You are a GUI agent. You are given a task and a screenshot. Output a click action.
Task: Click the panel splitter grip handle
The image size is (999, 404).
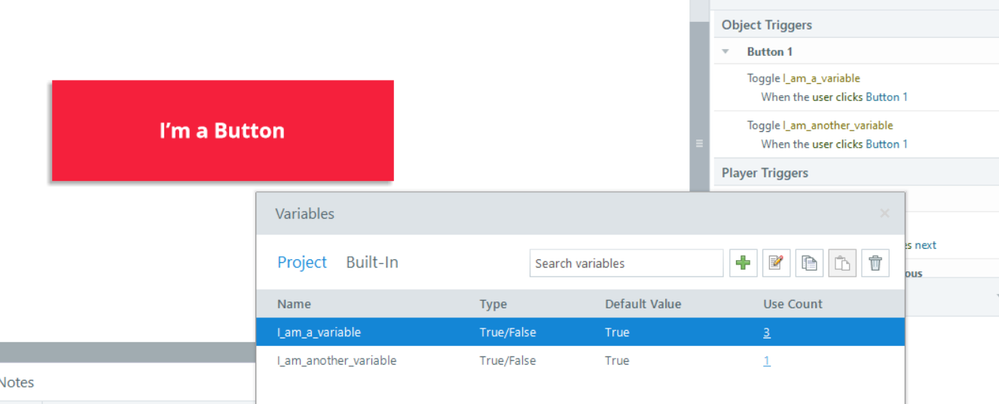coord(699,143)
